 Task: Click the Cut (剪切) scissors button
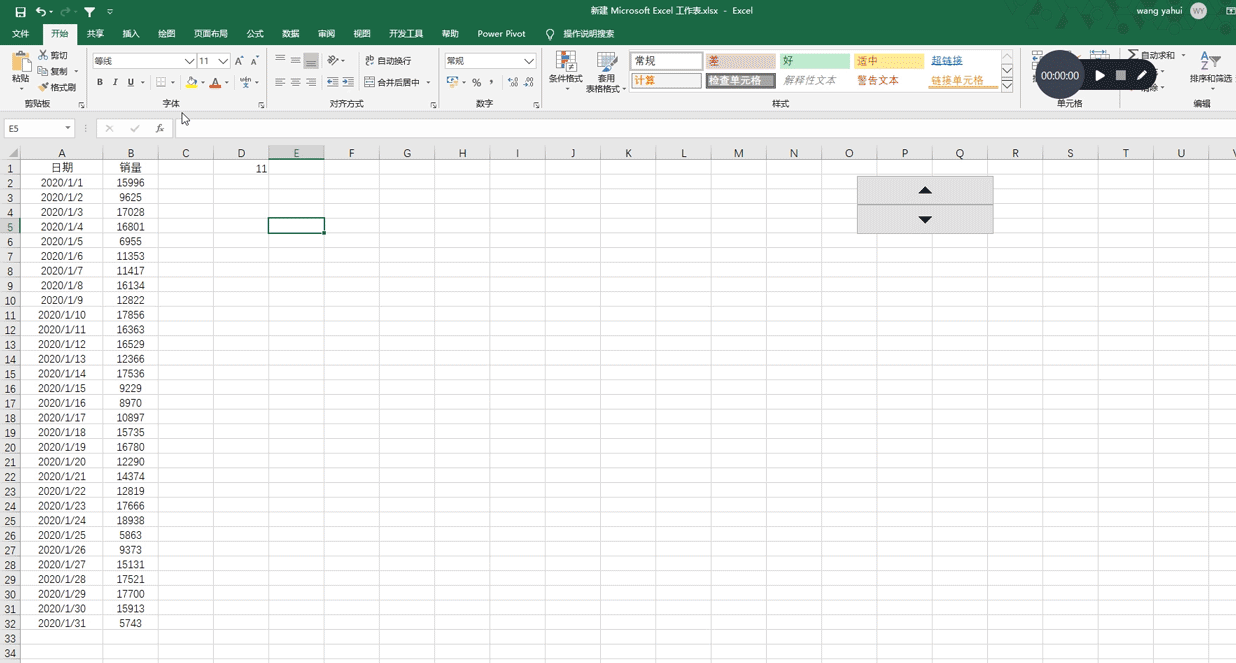coord(53,56)
